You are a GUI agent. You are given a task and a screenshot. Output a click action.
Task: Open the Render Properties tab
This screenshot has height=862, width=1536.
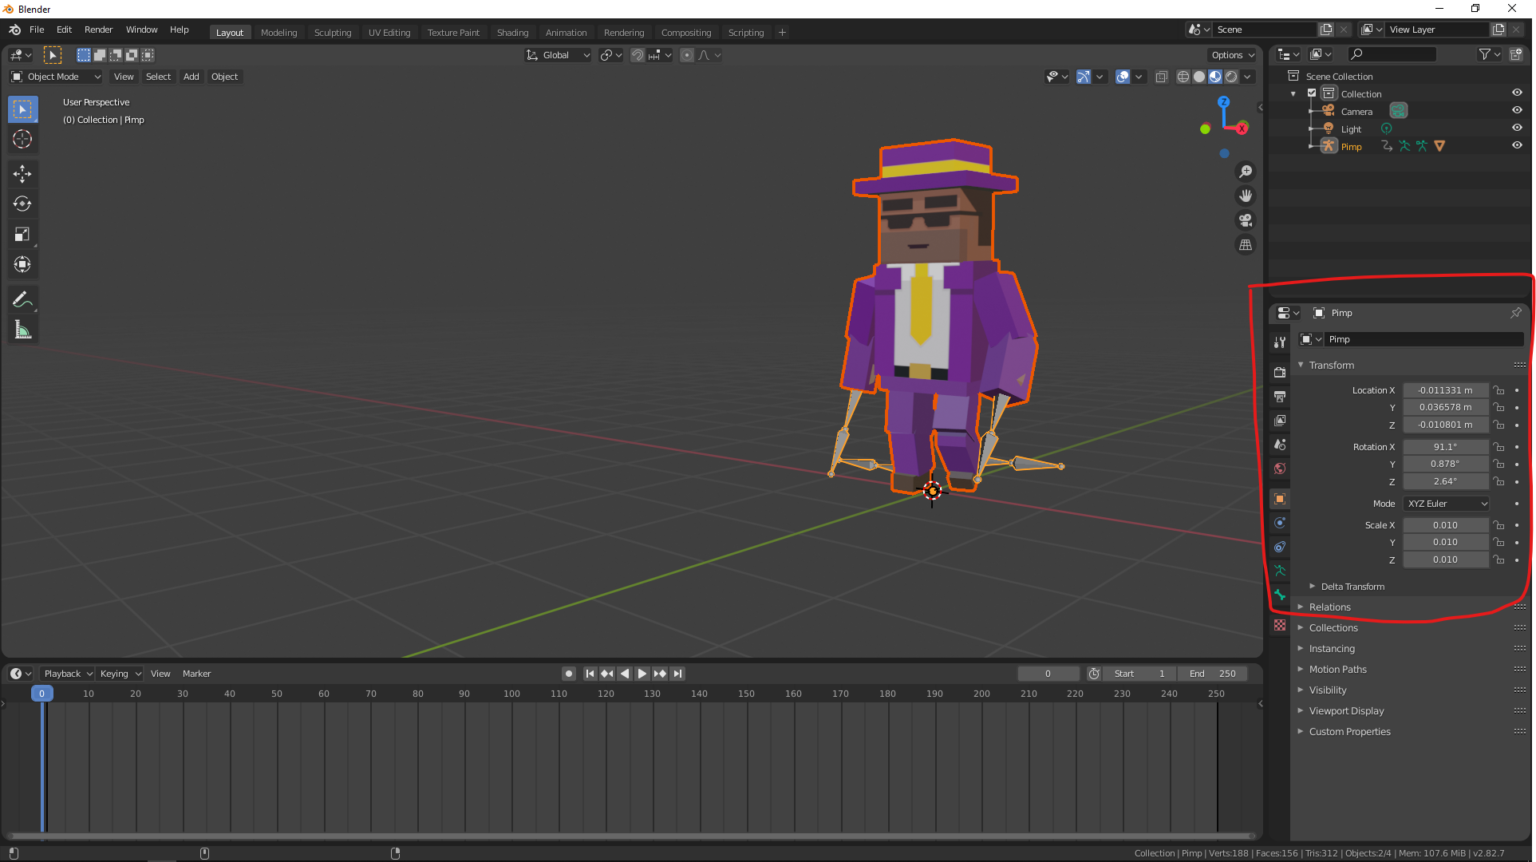point(1279,371)
